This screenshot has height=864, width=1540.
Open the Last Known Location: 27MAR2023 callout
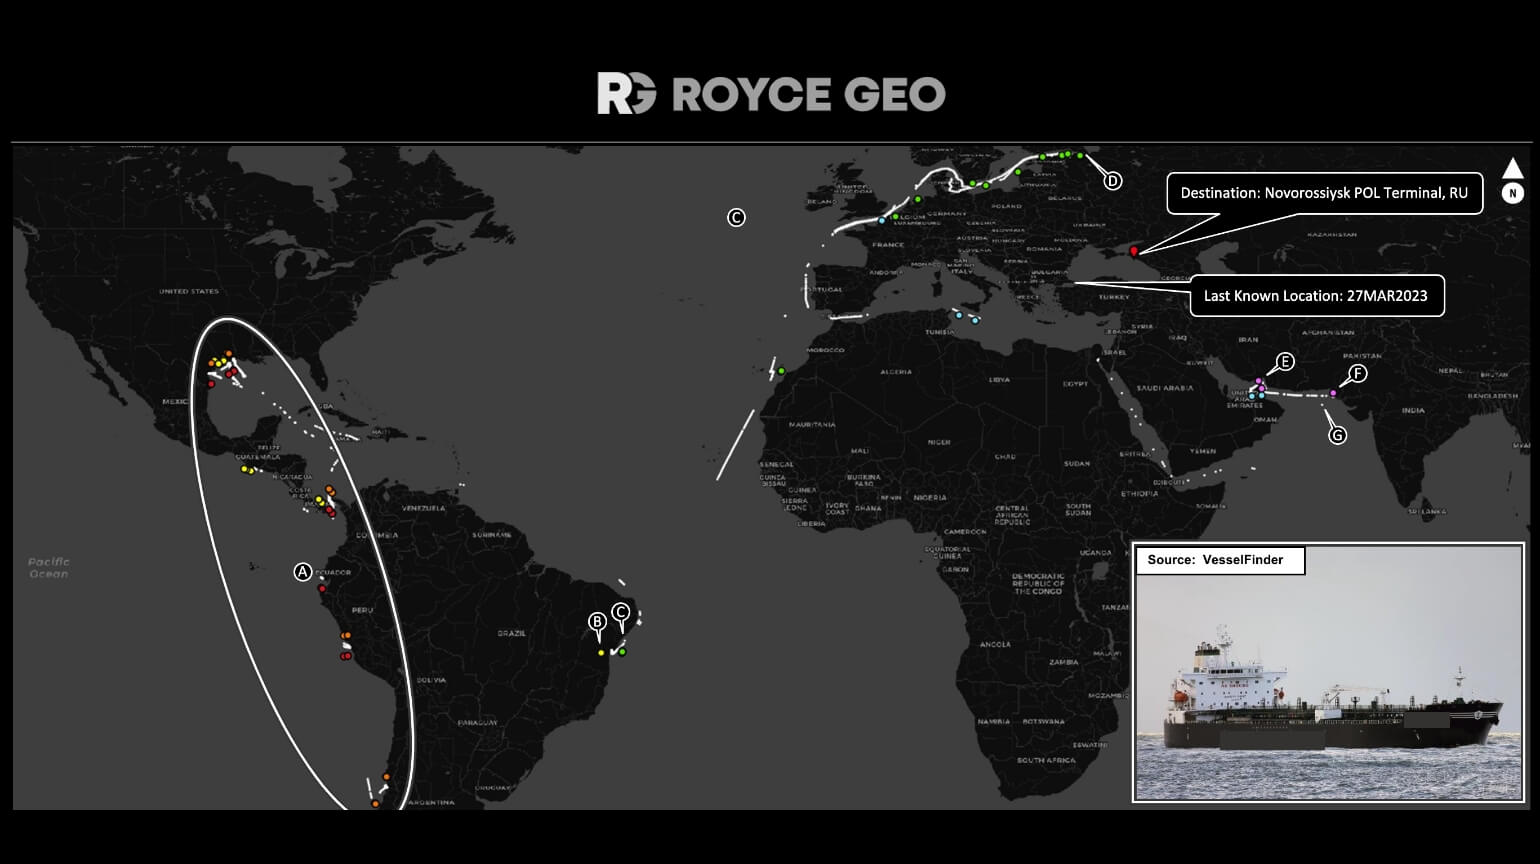(x=1316, y=296)
